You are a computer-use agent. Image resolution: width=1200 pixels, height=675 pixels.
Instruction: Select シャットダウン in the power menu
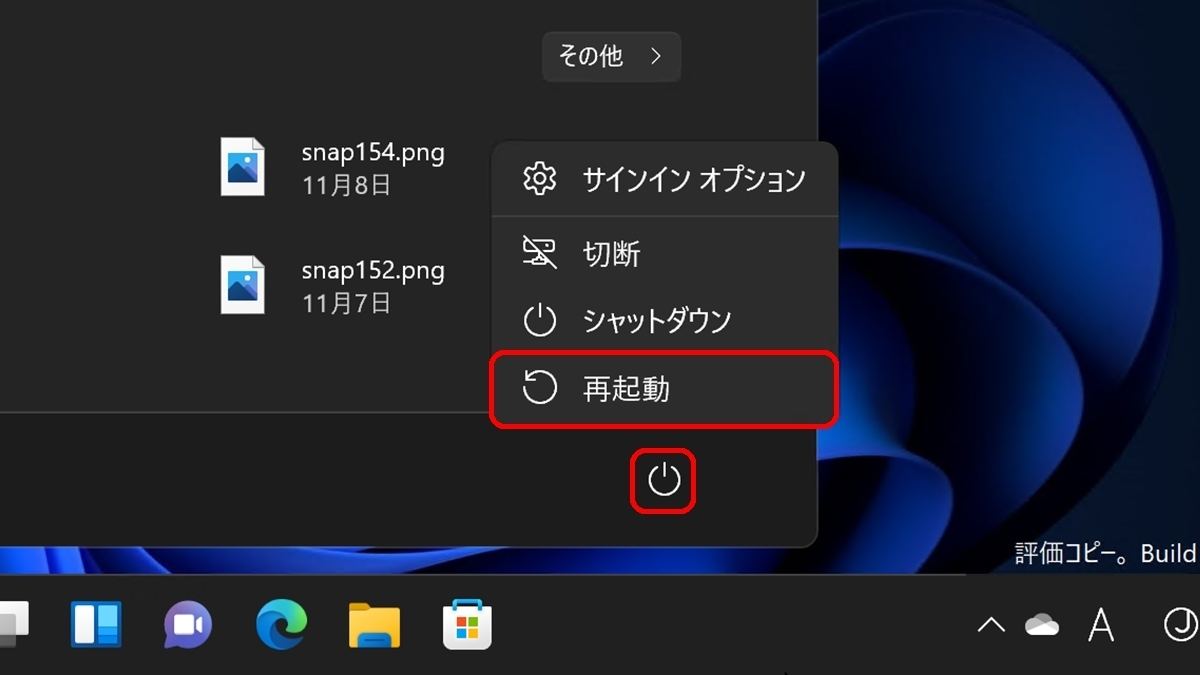[664, 321]
